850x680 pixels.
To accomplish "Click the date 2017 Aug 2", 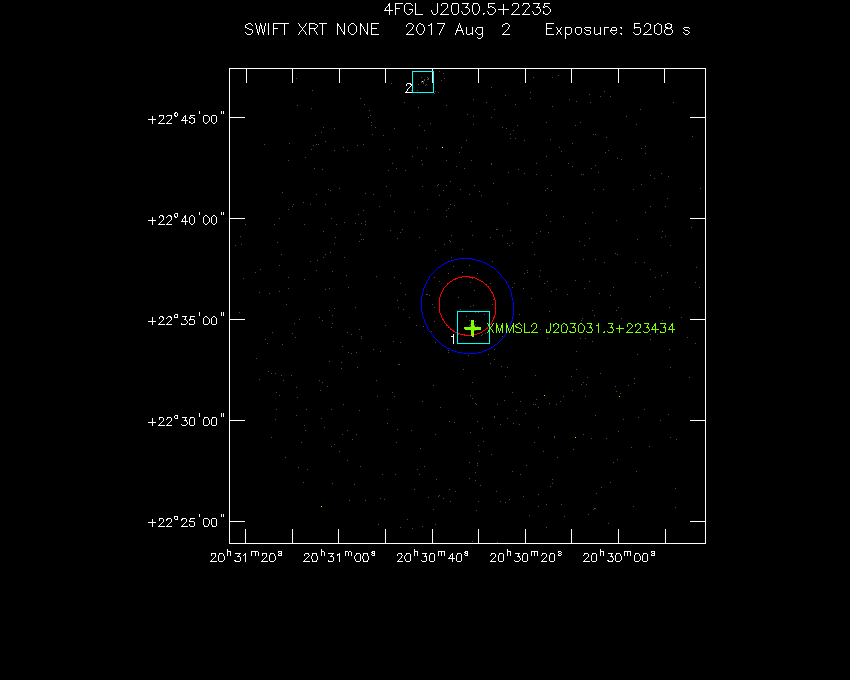I will 458,30.
